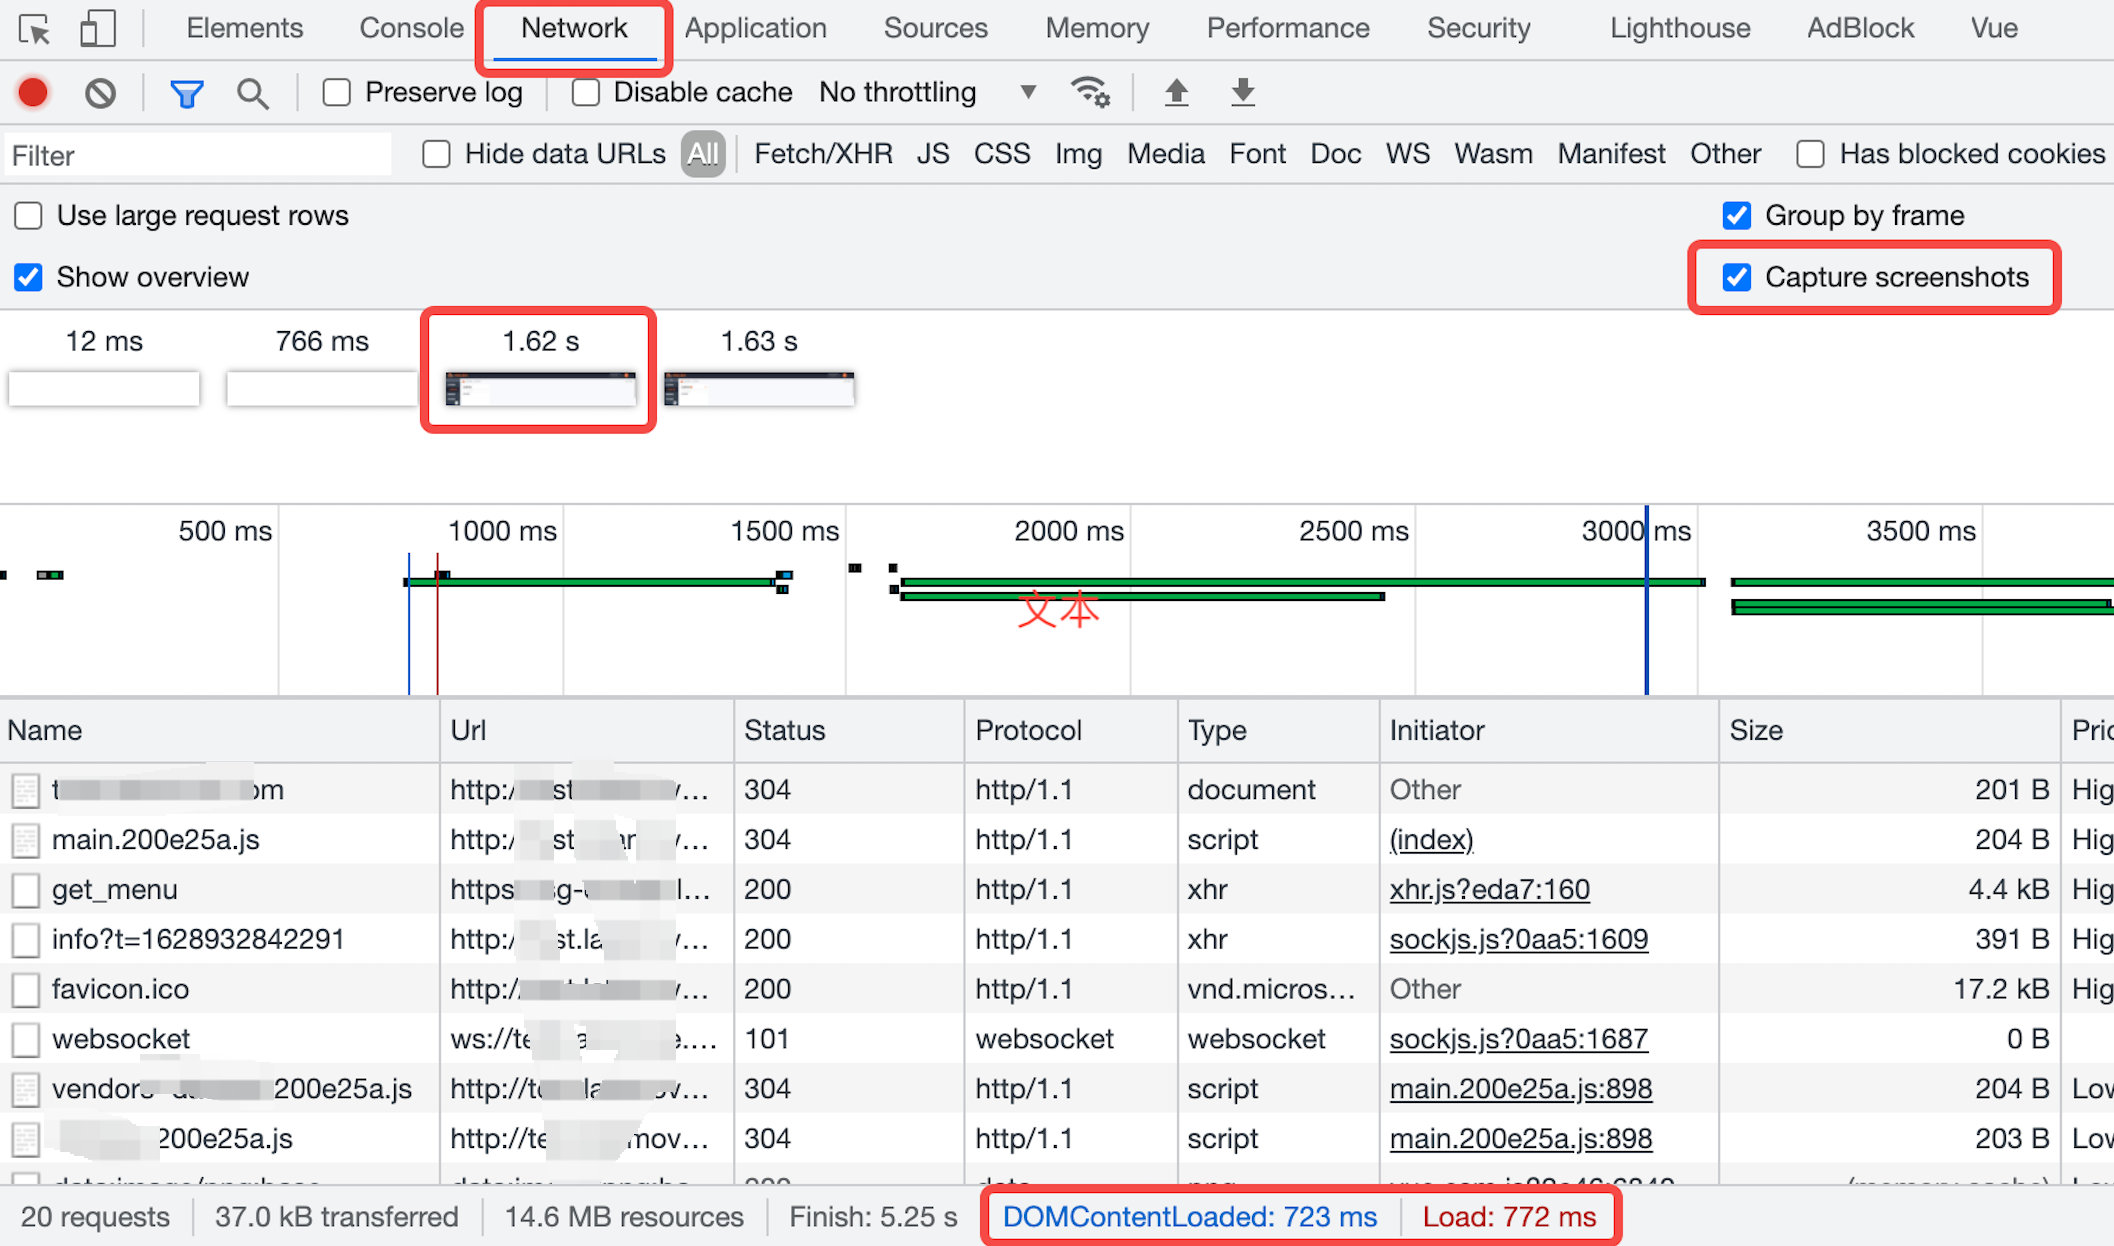Switch to the Console tab

coord(411,28)
